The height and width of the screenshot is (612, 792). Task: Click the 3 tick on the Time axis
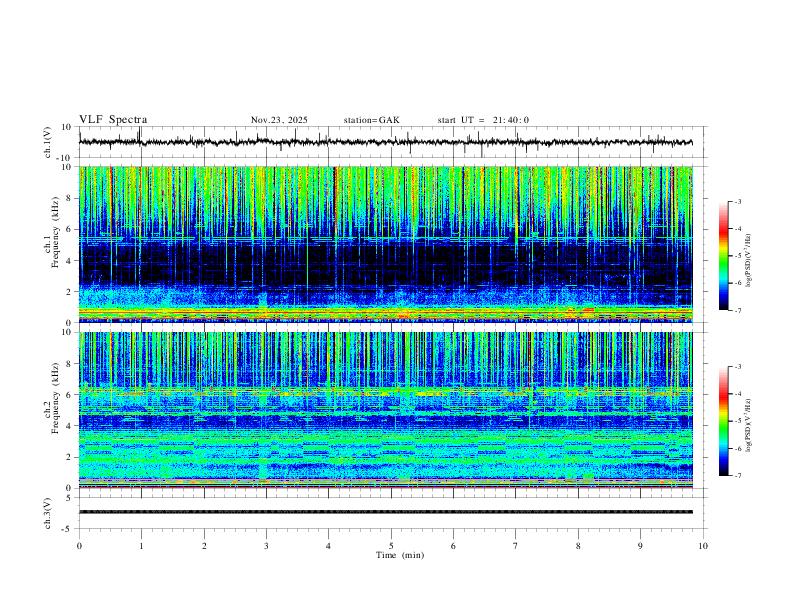pyautogui.click(x=266, y=546)
